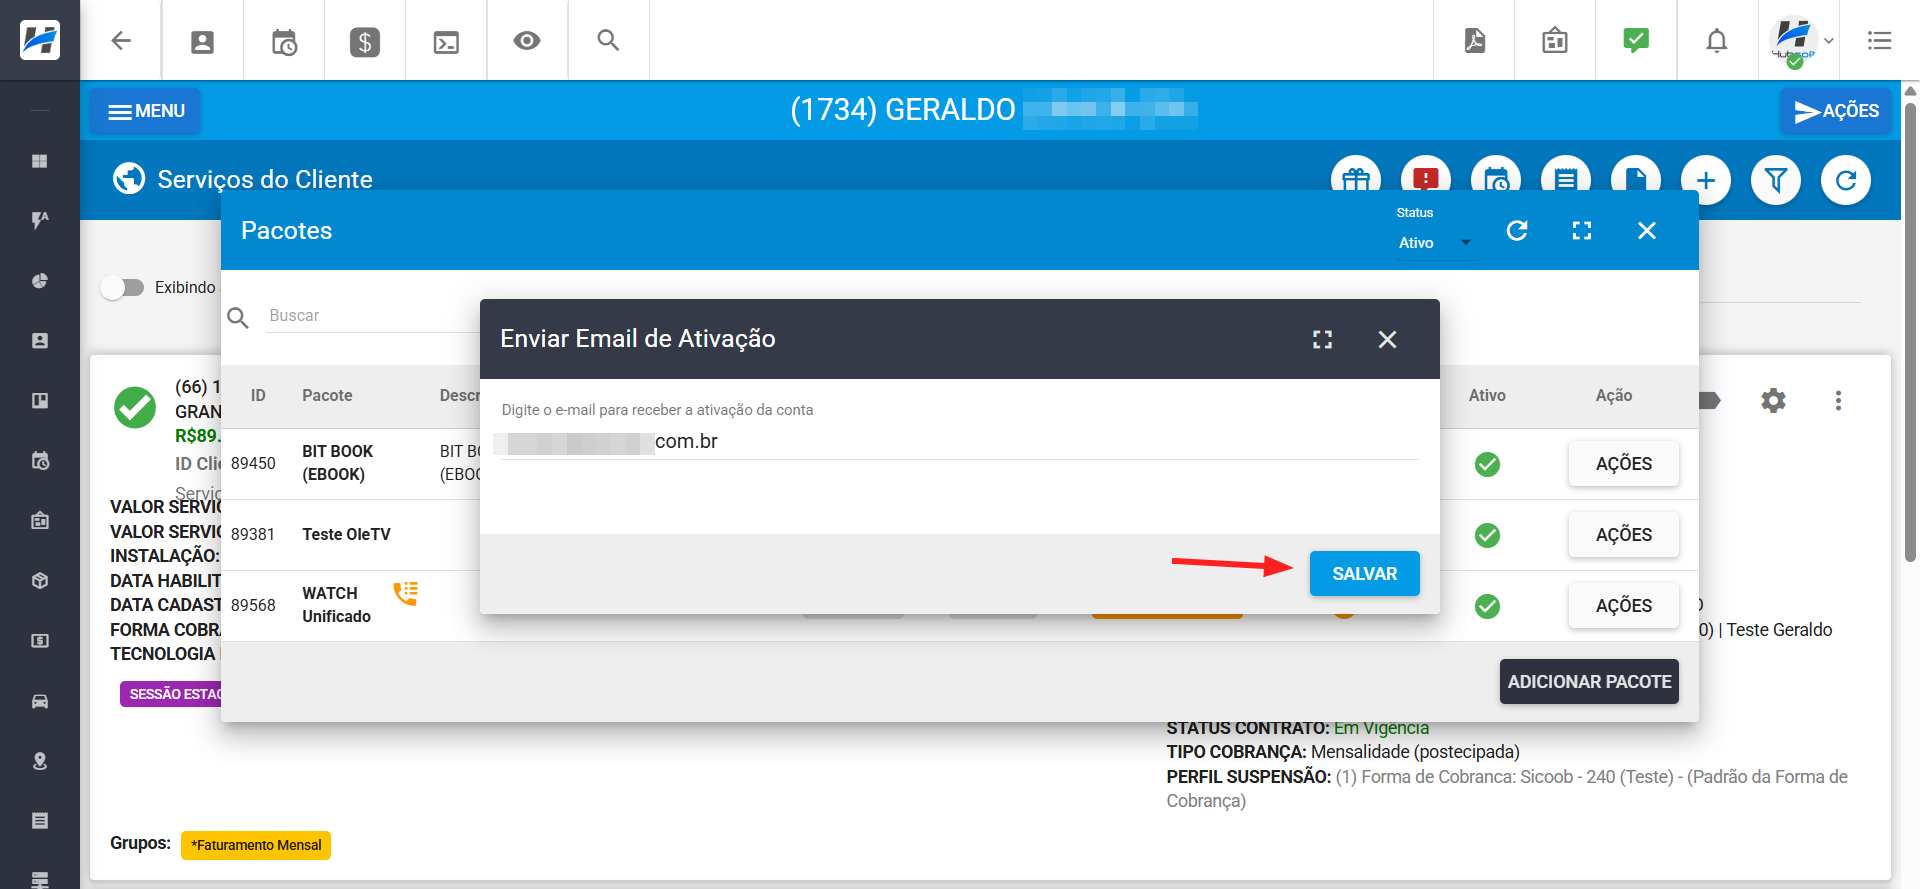Image resolution: width=1920 pixels, height=889 pixels.
Task: Click the green chat check icon
Action: [x=1636, y=40]
